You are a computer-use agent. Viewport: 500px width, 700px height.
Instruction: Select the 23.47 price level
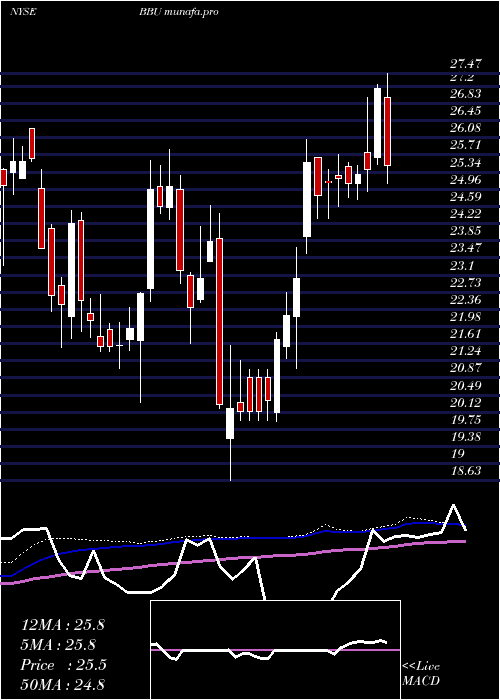tap(466, 248)
